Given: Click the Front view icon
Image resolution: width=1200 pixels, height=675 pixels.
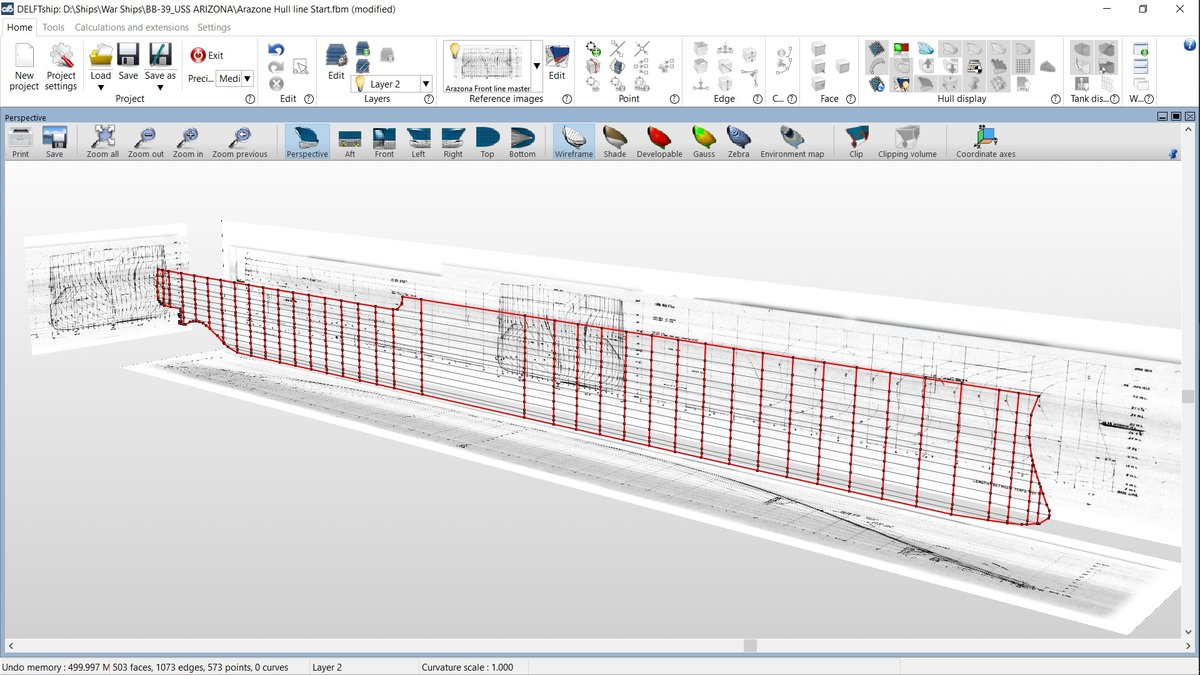Looking at the screenshot, I should 384,142.
